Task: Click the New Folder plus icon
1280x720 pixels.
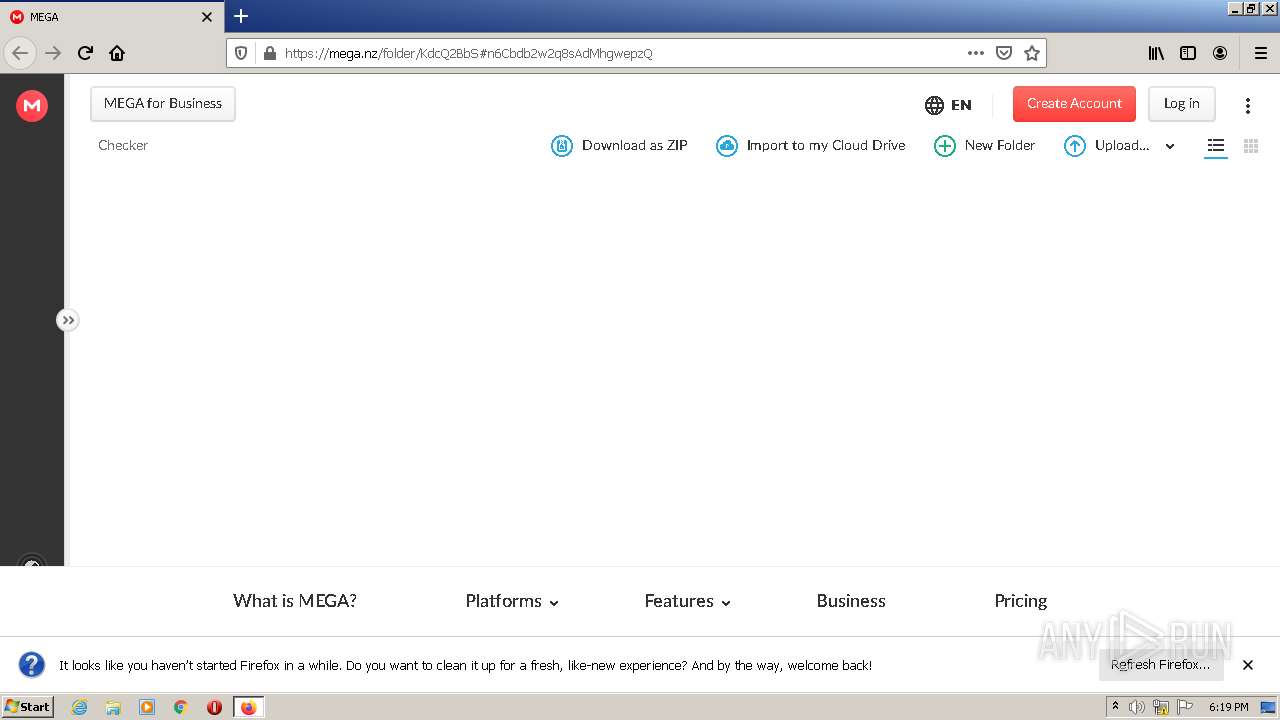Action: pyautogui.click(x=945, y=146)
